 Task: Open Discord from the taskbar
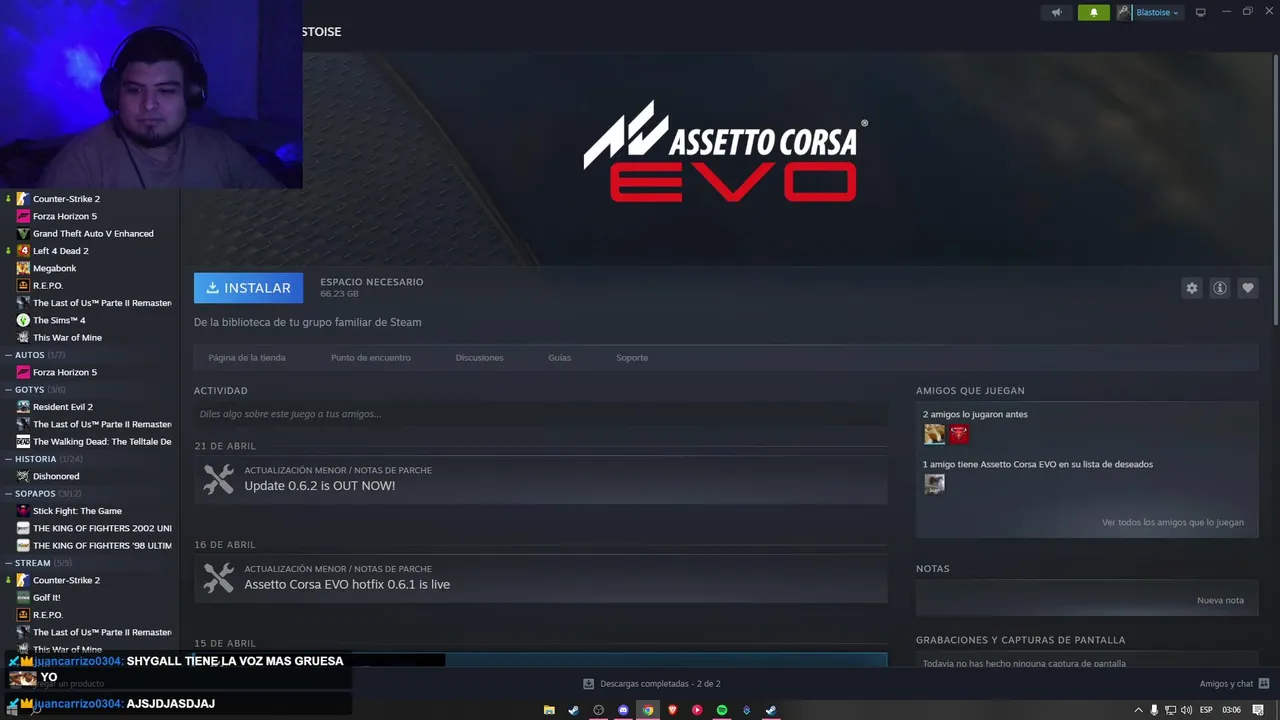coord(623,710)
